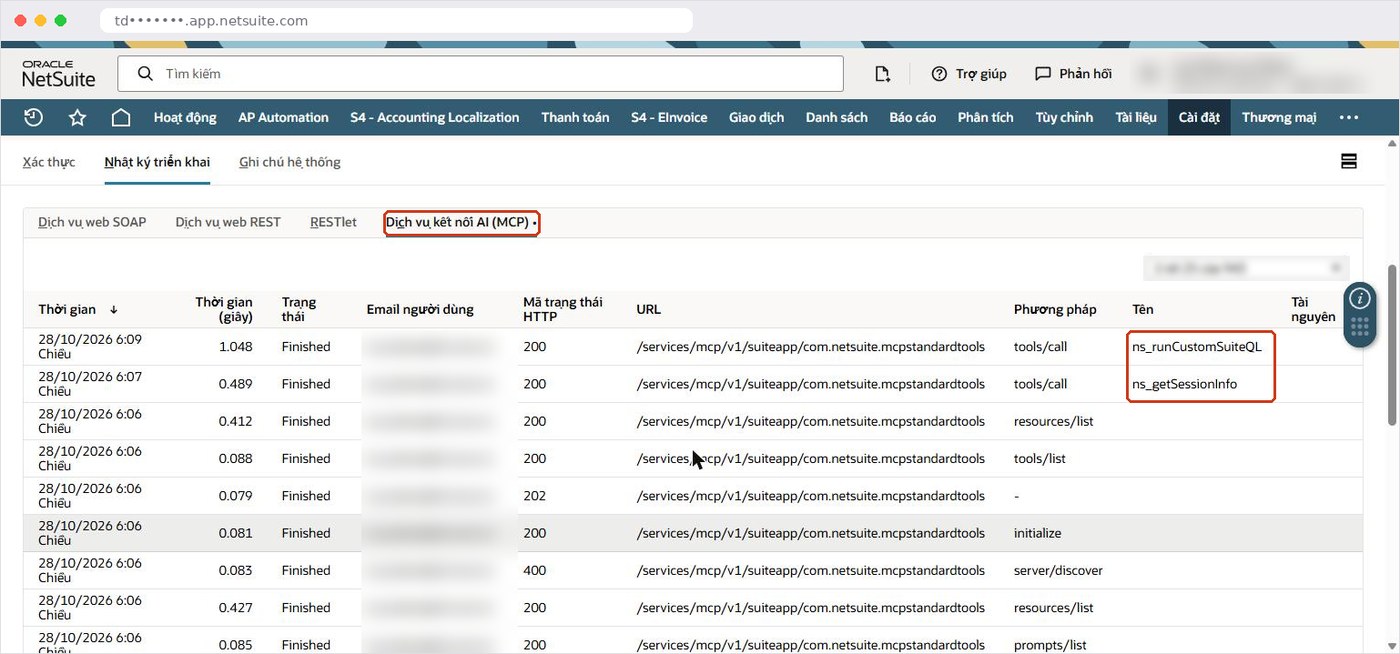This screenshot has height=654, width=1400.
Task: Click the Tài nguyên column header
Action: (1313, 309)
